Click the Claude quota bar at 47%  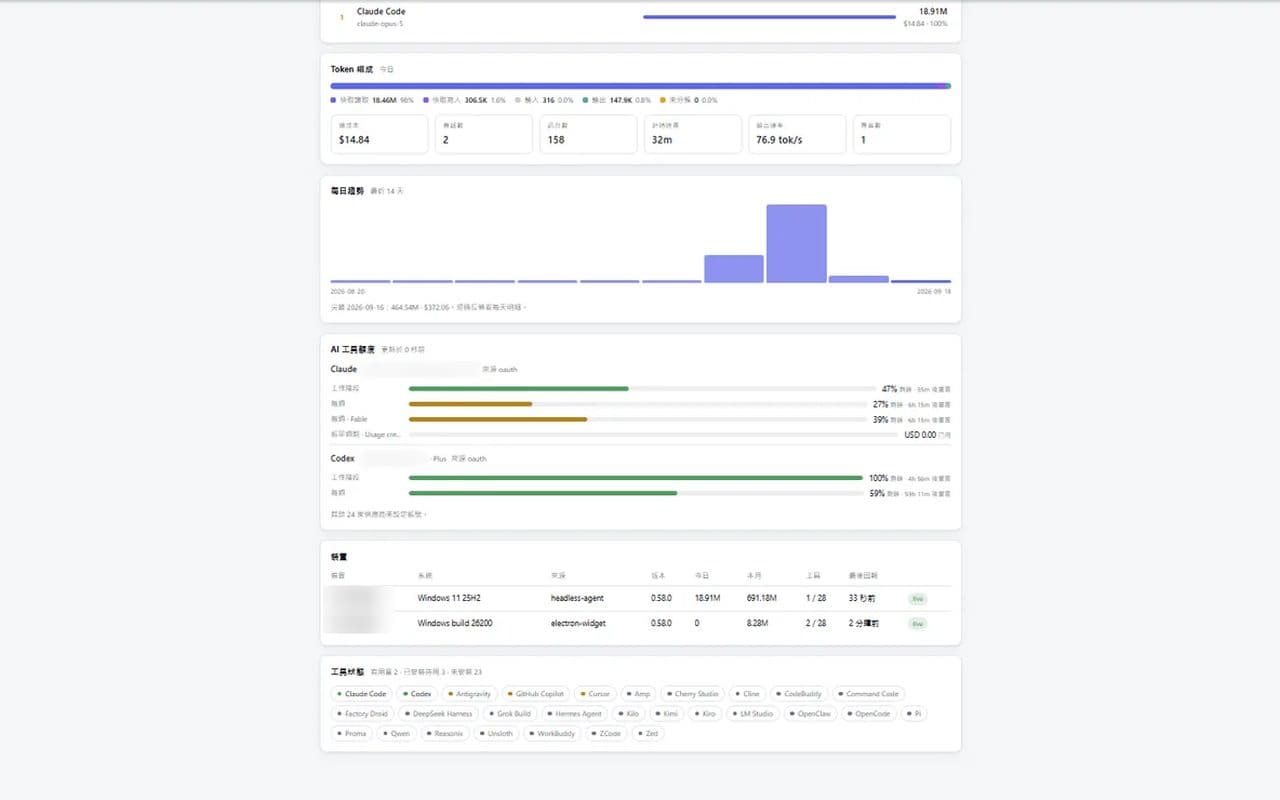pos(643,389)
